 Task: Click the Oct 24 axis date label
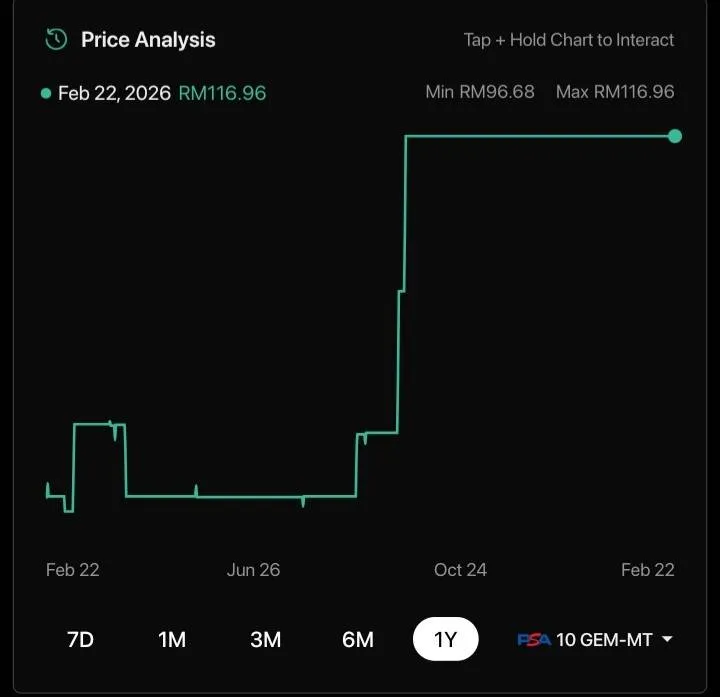tap(460, 570)
